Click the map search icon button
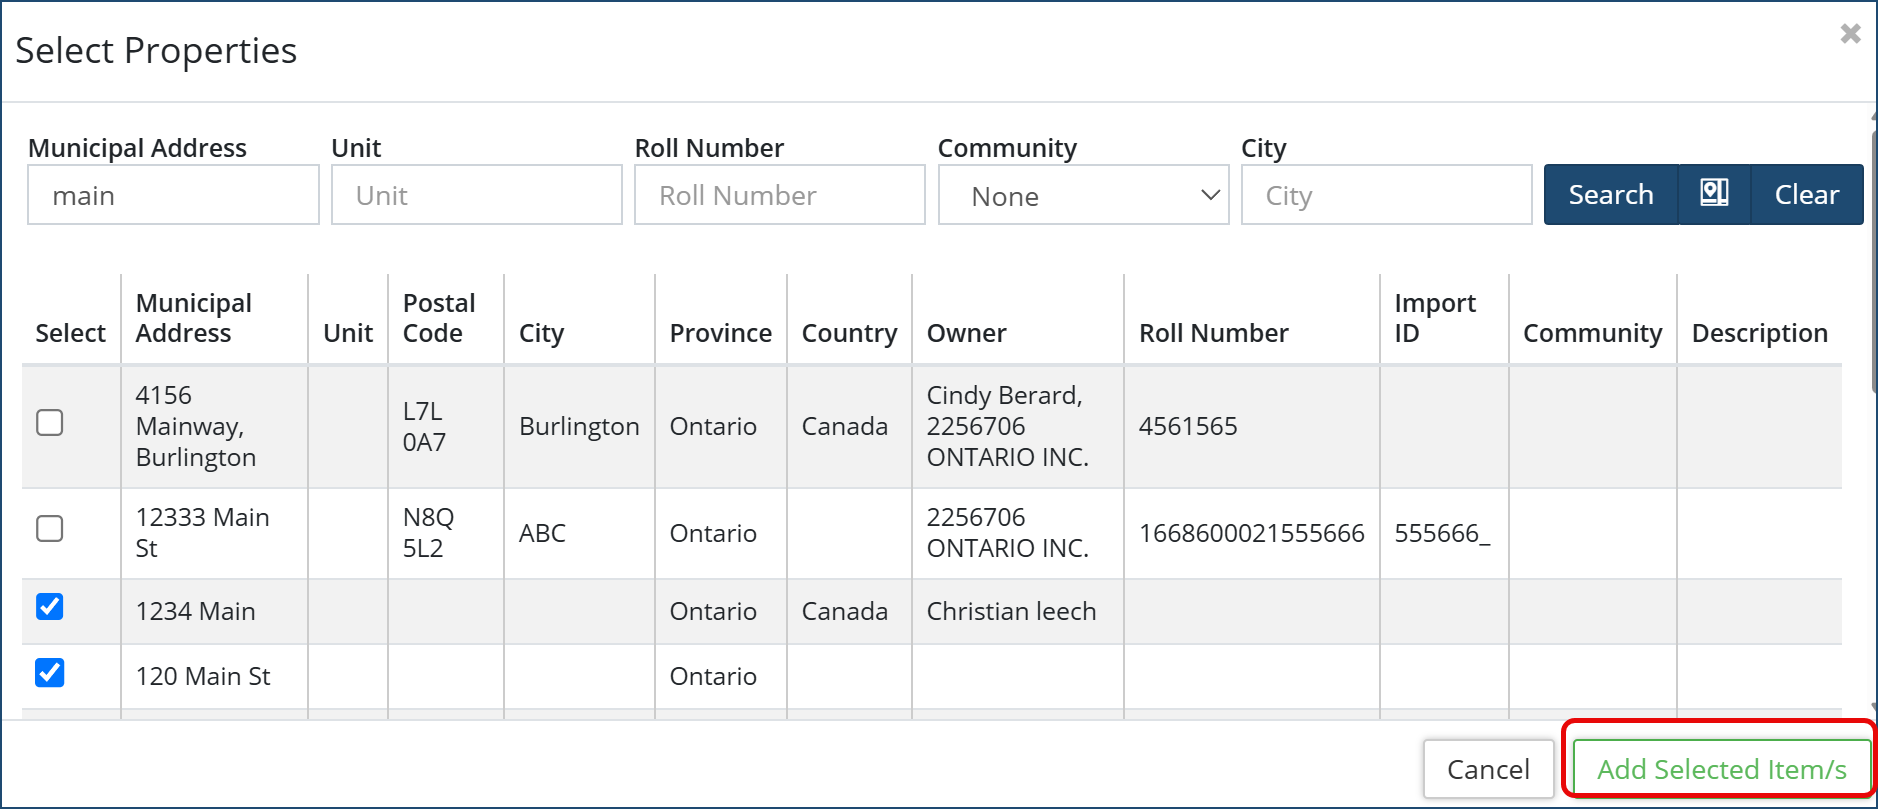 (1714, 194)
